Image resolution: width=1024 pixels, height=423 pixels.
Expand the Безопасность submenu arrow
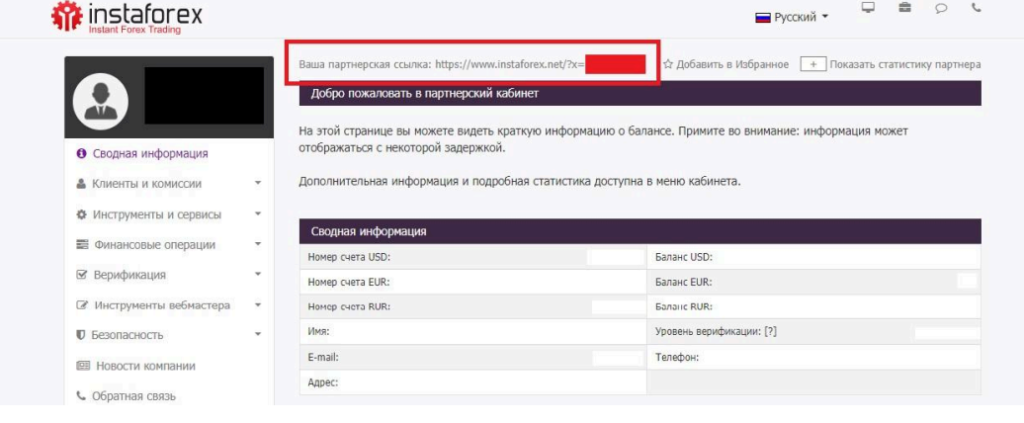pyautogui.click(x=258, y=335)
